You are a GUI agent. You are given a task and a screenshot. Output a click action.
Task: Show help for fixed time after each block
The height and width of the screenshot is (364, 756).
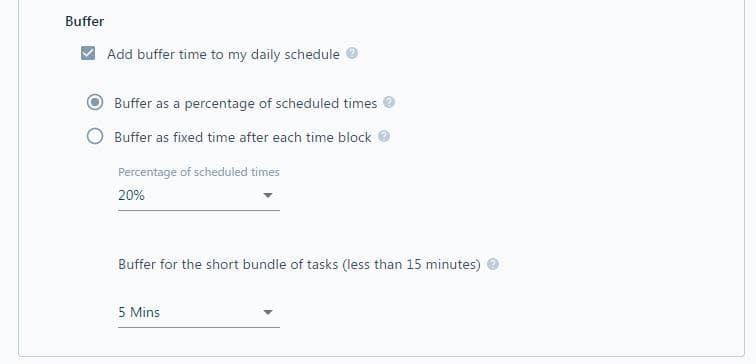coord(384,136)
